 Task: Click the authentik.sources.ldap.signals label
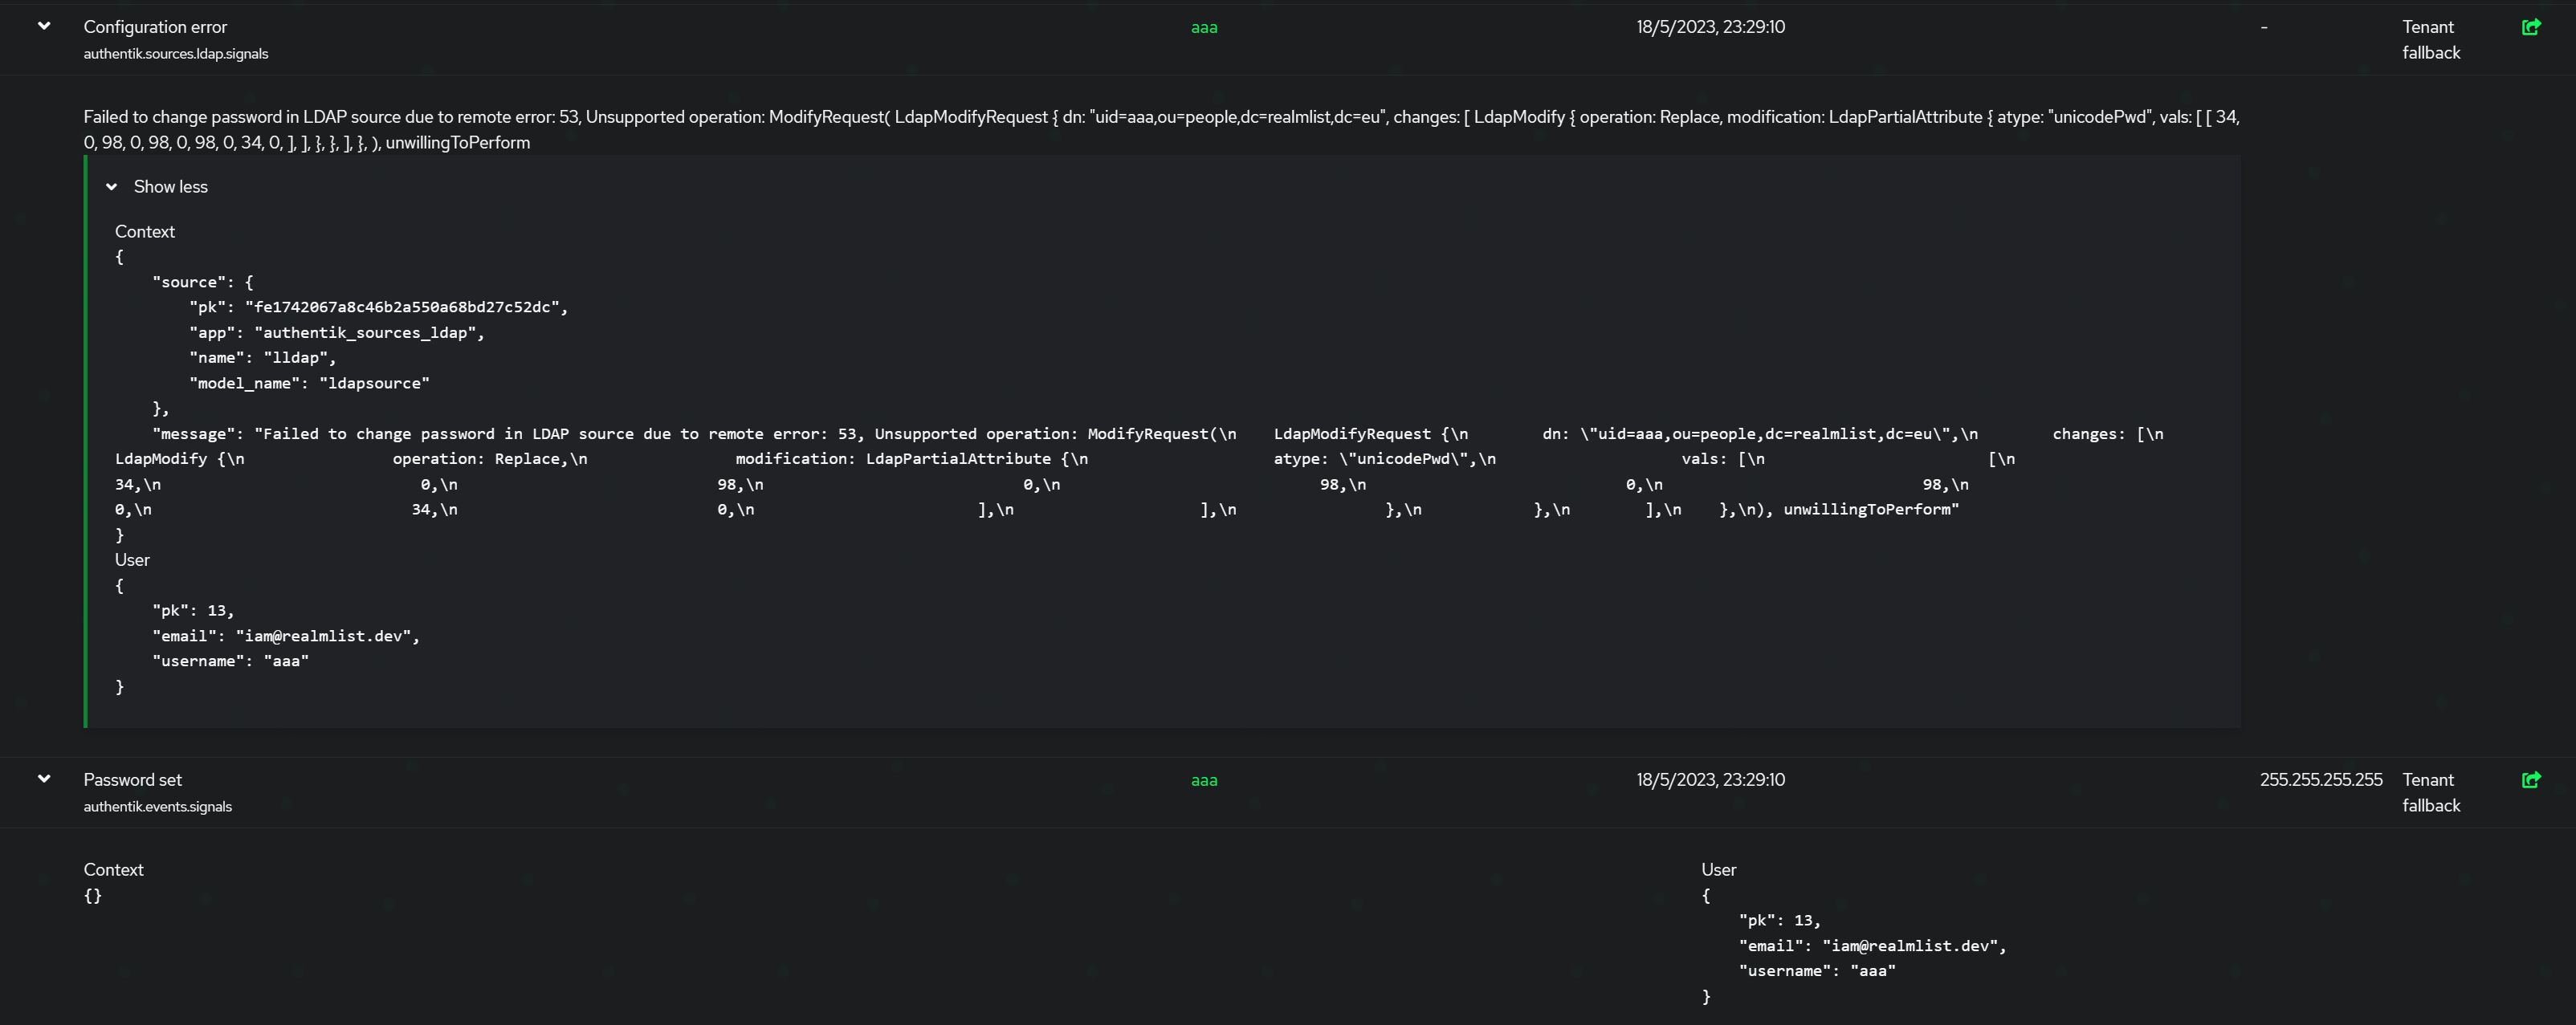176,53
